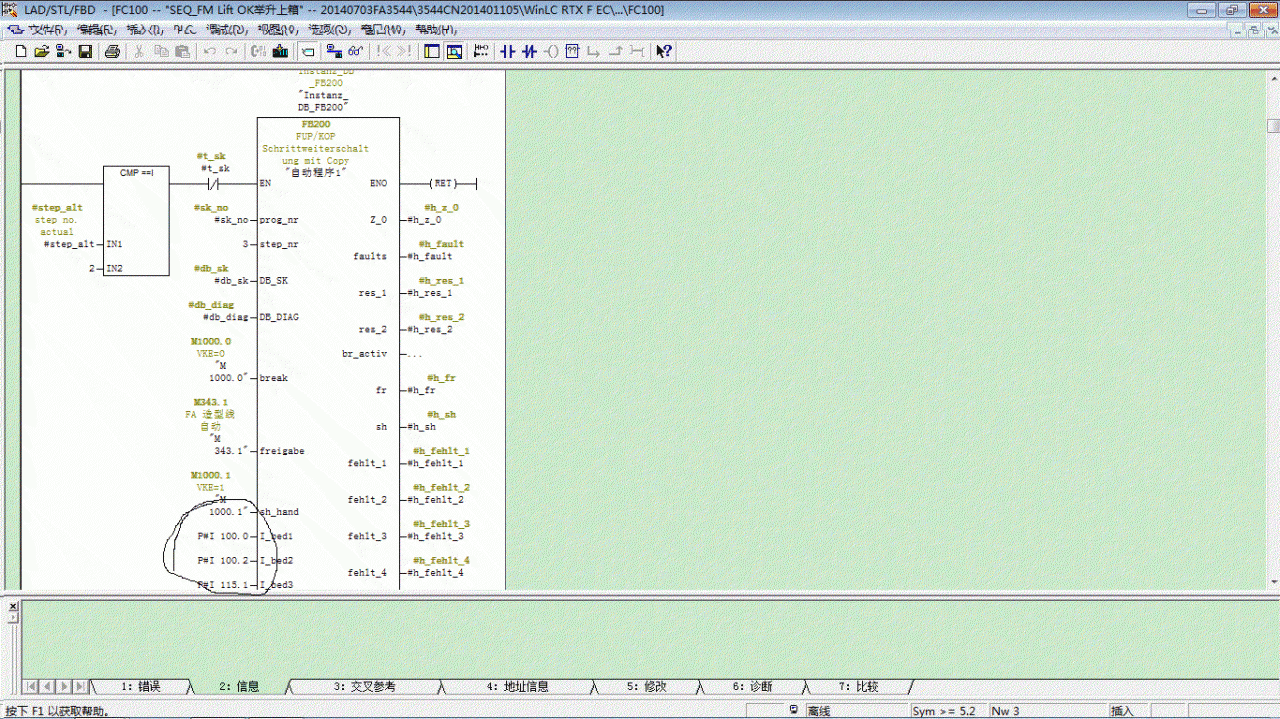This screenshot has height=719, width=1280.
Task: Open the 窗口(W) menu
Action: (x=381, y=29)
